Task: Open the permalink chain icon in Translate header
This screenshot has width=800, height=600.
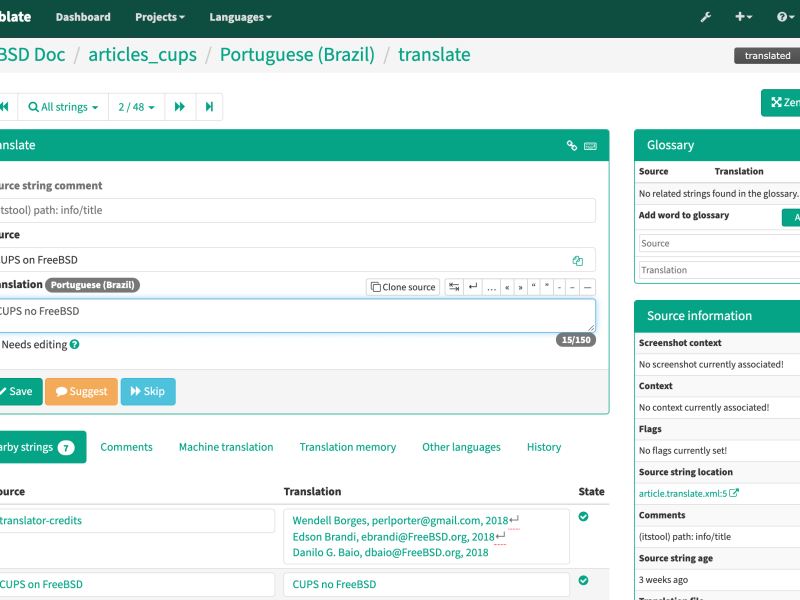Action: coord(571,145)
